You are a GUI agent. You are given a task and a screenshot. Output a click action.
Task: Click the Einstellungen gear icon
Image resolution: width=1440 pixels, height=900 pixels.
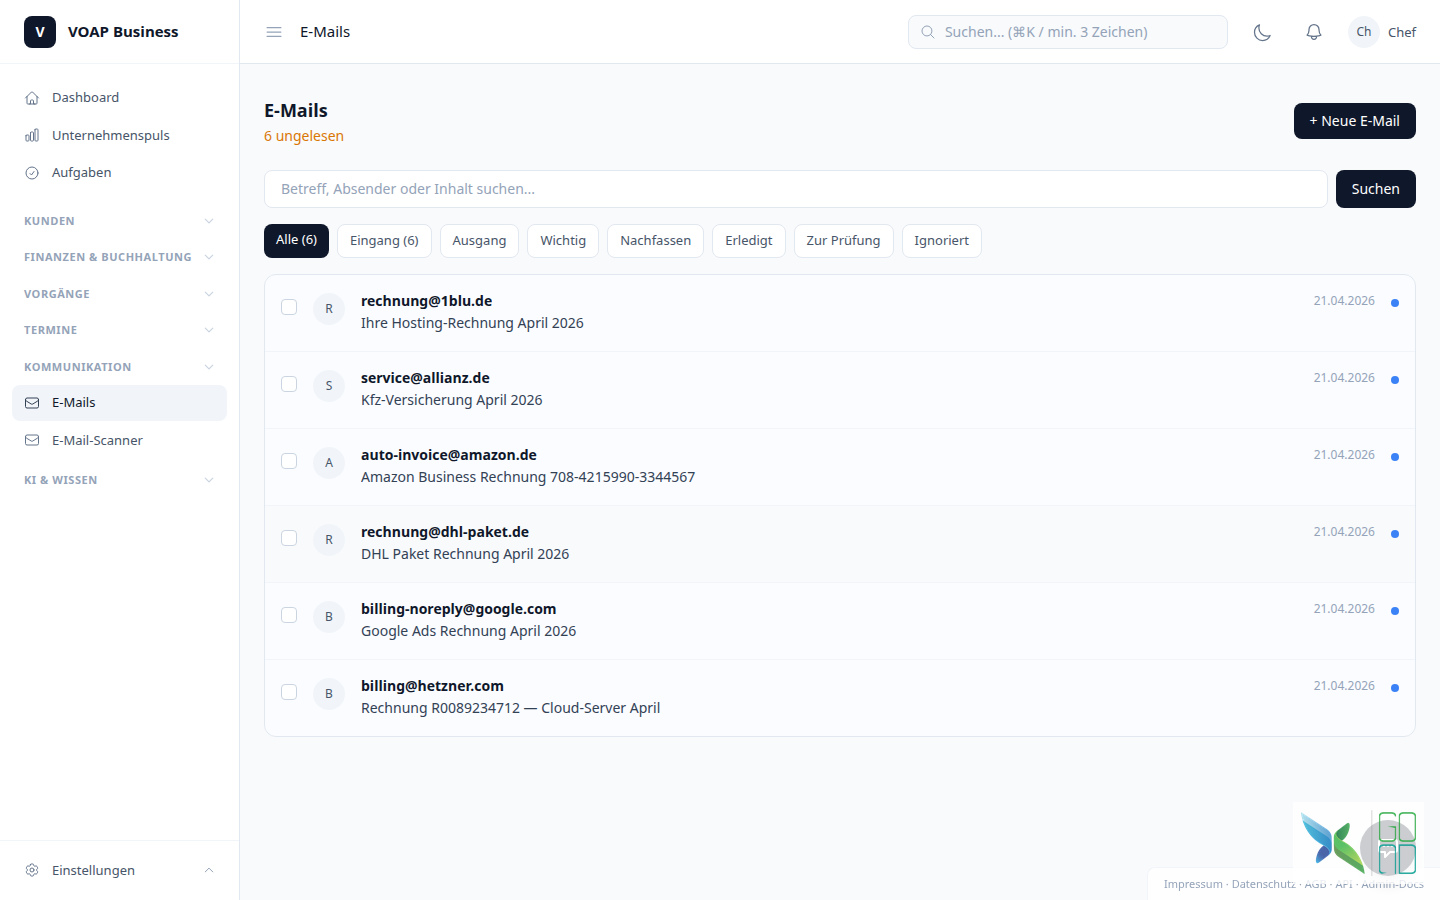pos(32,870)
